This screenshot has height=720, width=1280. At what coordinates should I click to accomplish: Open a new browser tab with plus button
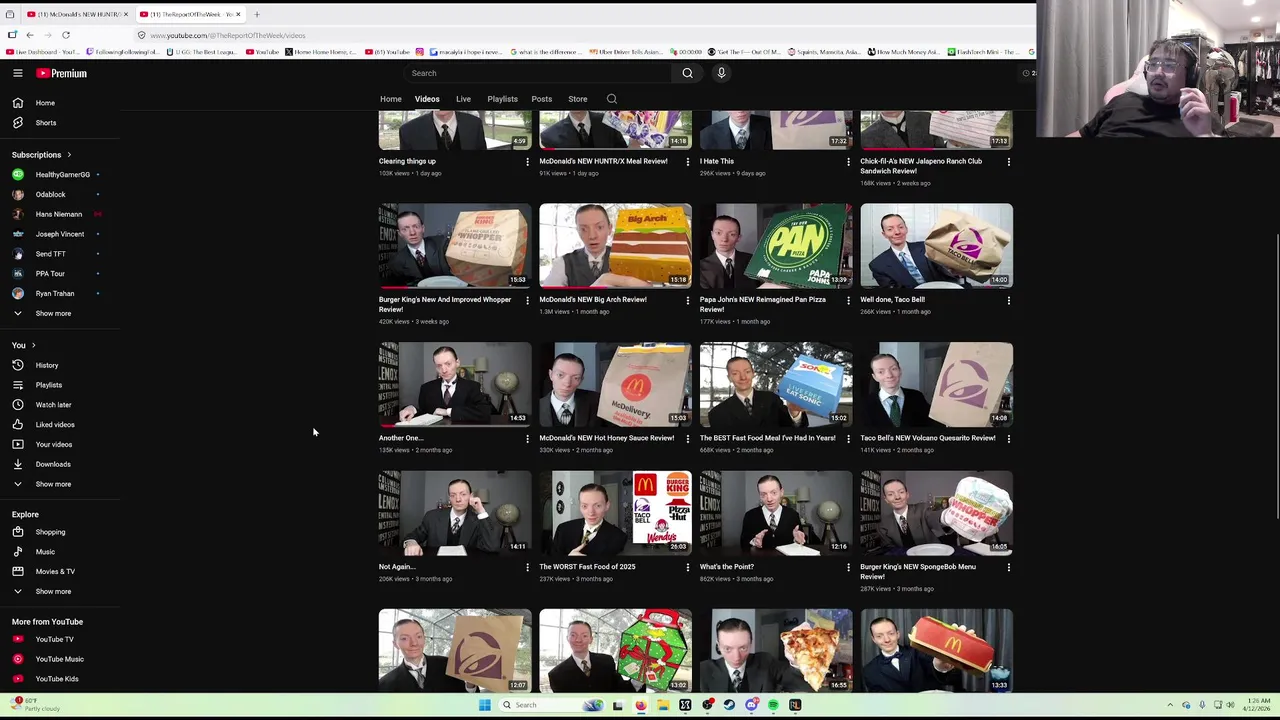[x=256, y=14]
